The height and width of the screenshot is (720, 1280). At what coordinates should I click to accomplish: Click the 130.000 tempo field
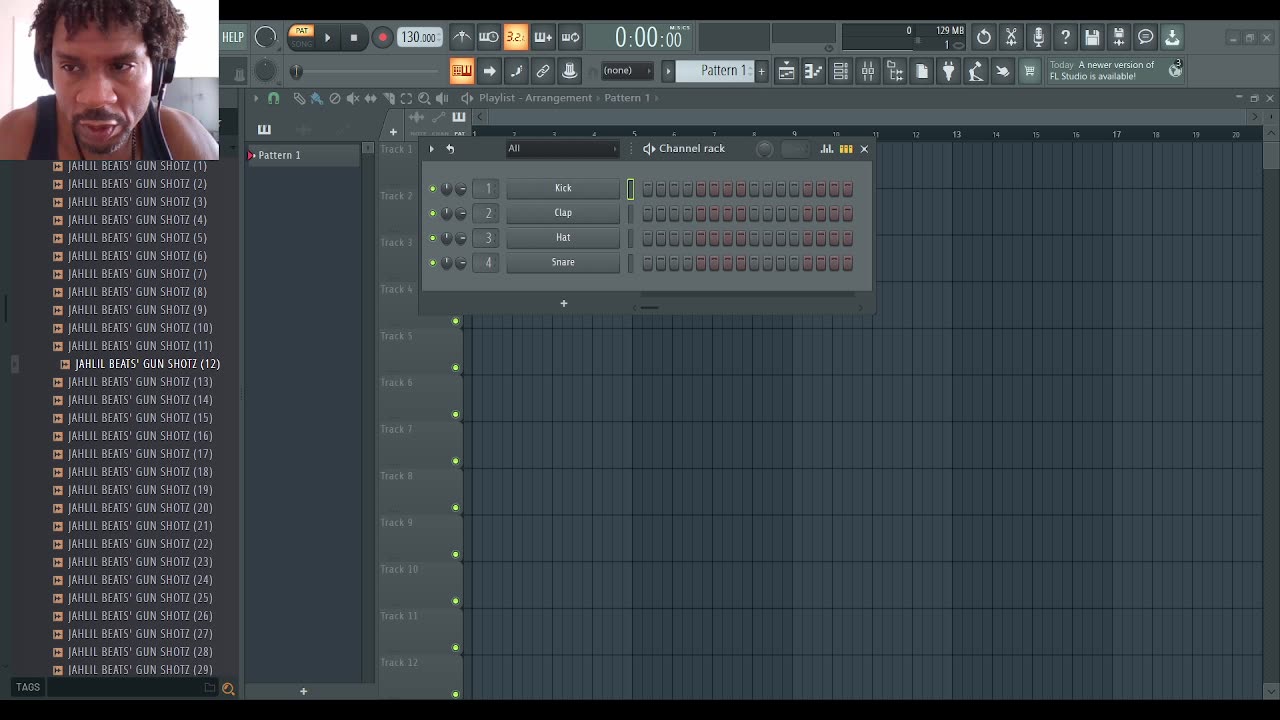coord(419,38)
